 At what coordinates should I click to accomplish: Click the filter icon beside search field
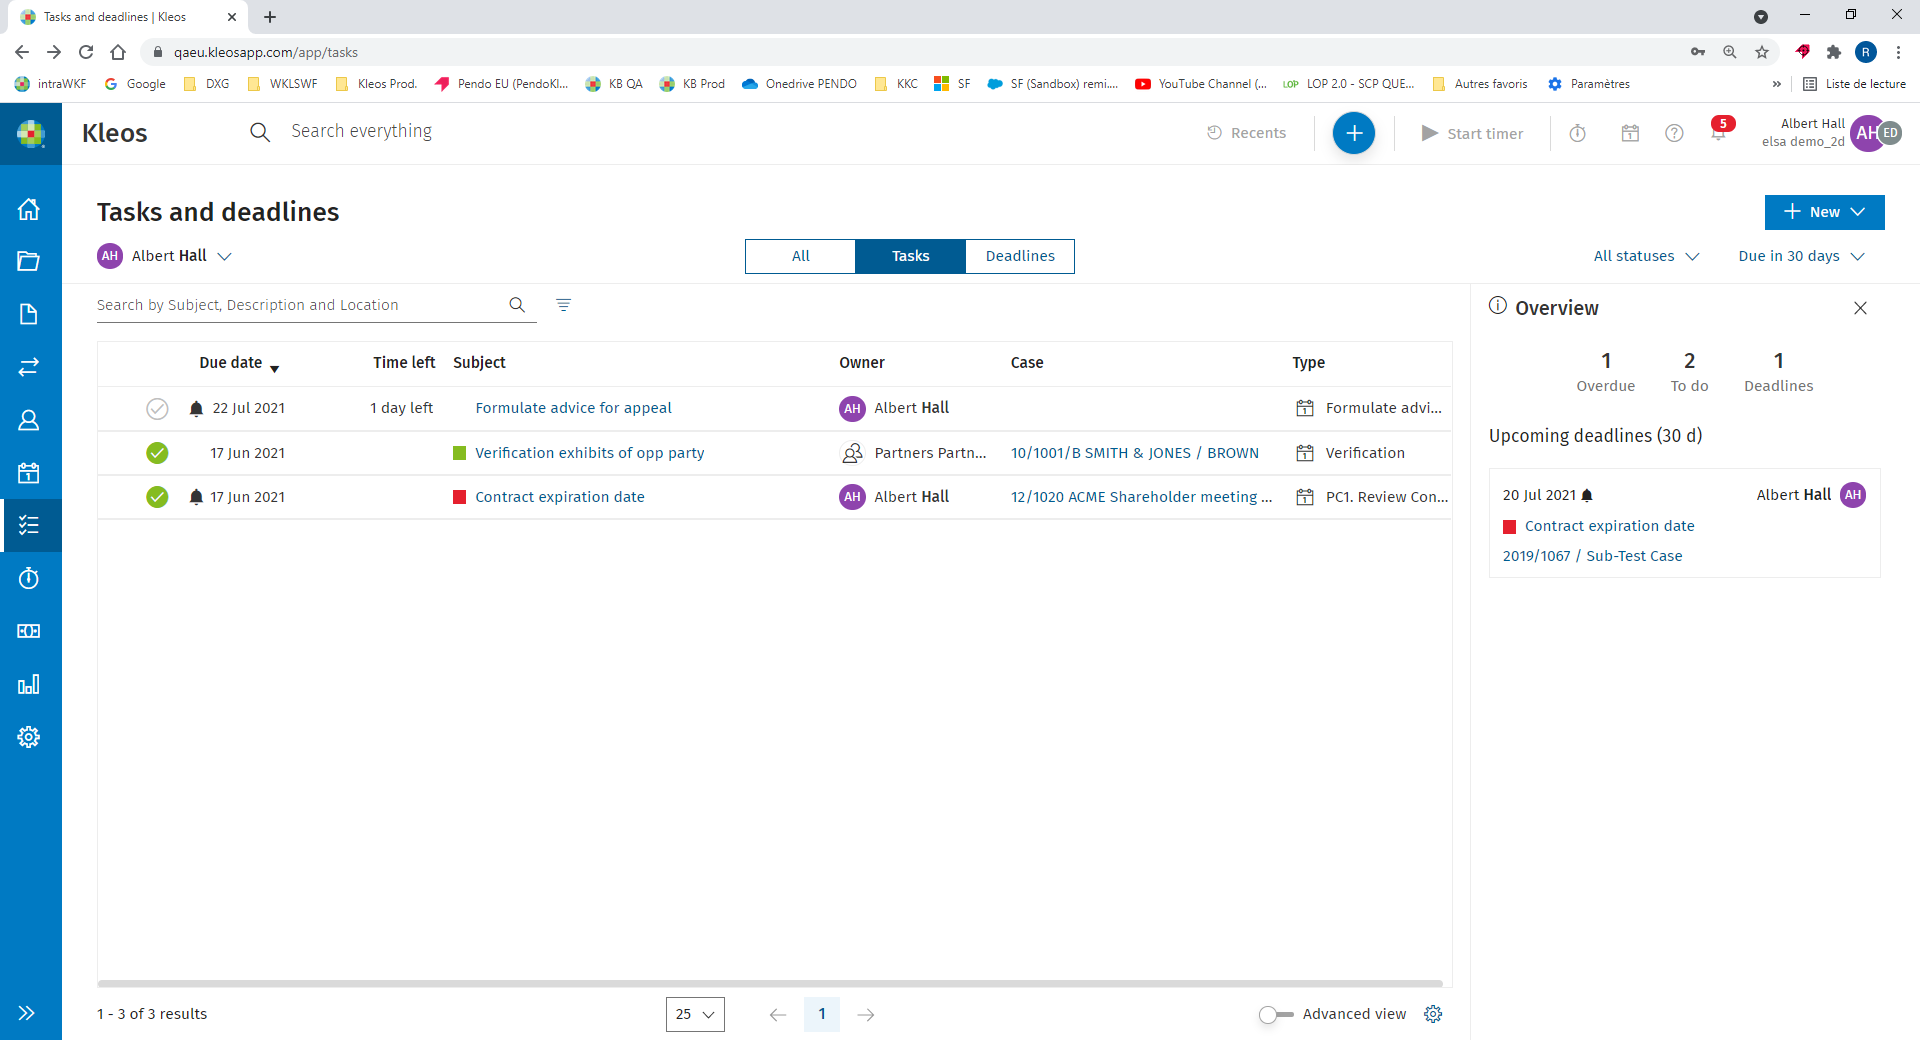click(563, 305)
